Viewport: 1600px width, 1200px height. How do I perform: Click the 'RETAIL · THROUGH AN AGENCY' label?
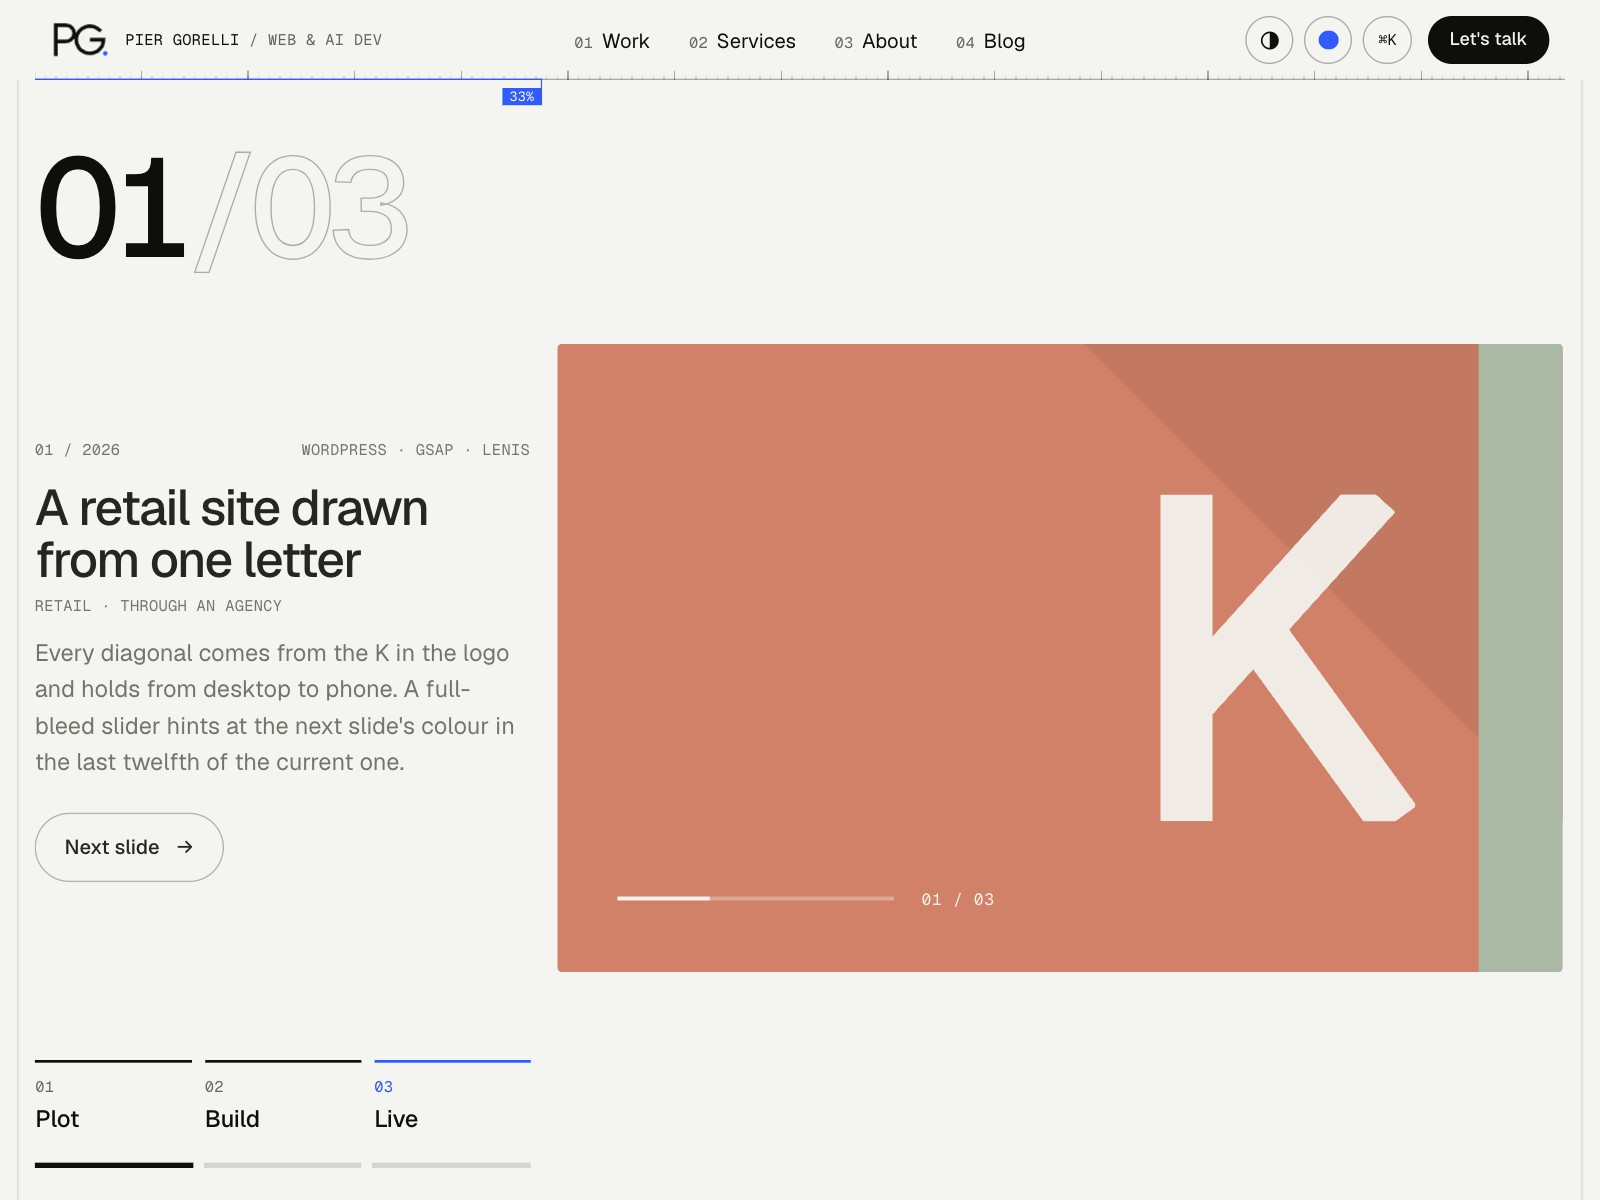(158, 606)
